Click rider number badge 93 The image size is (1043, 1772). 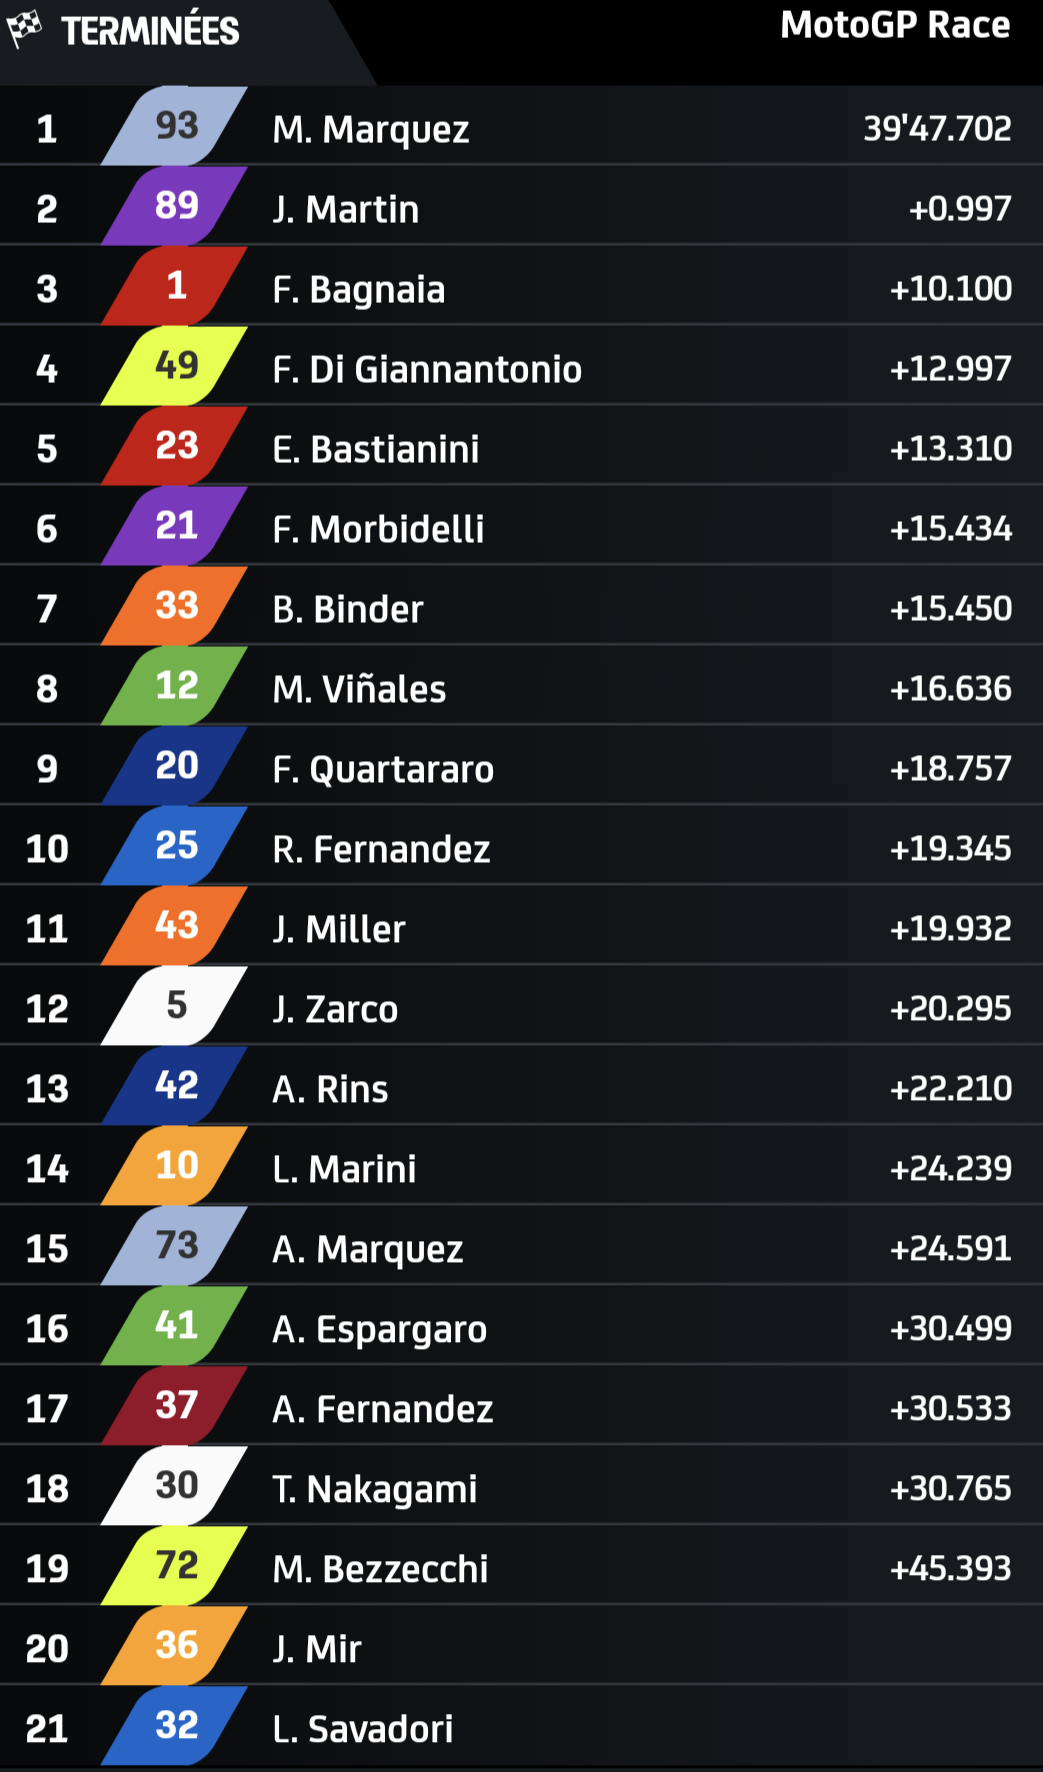pos(175,126)
